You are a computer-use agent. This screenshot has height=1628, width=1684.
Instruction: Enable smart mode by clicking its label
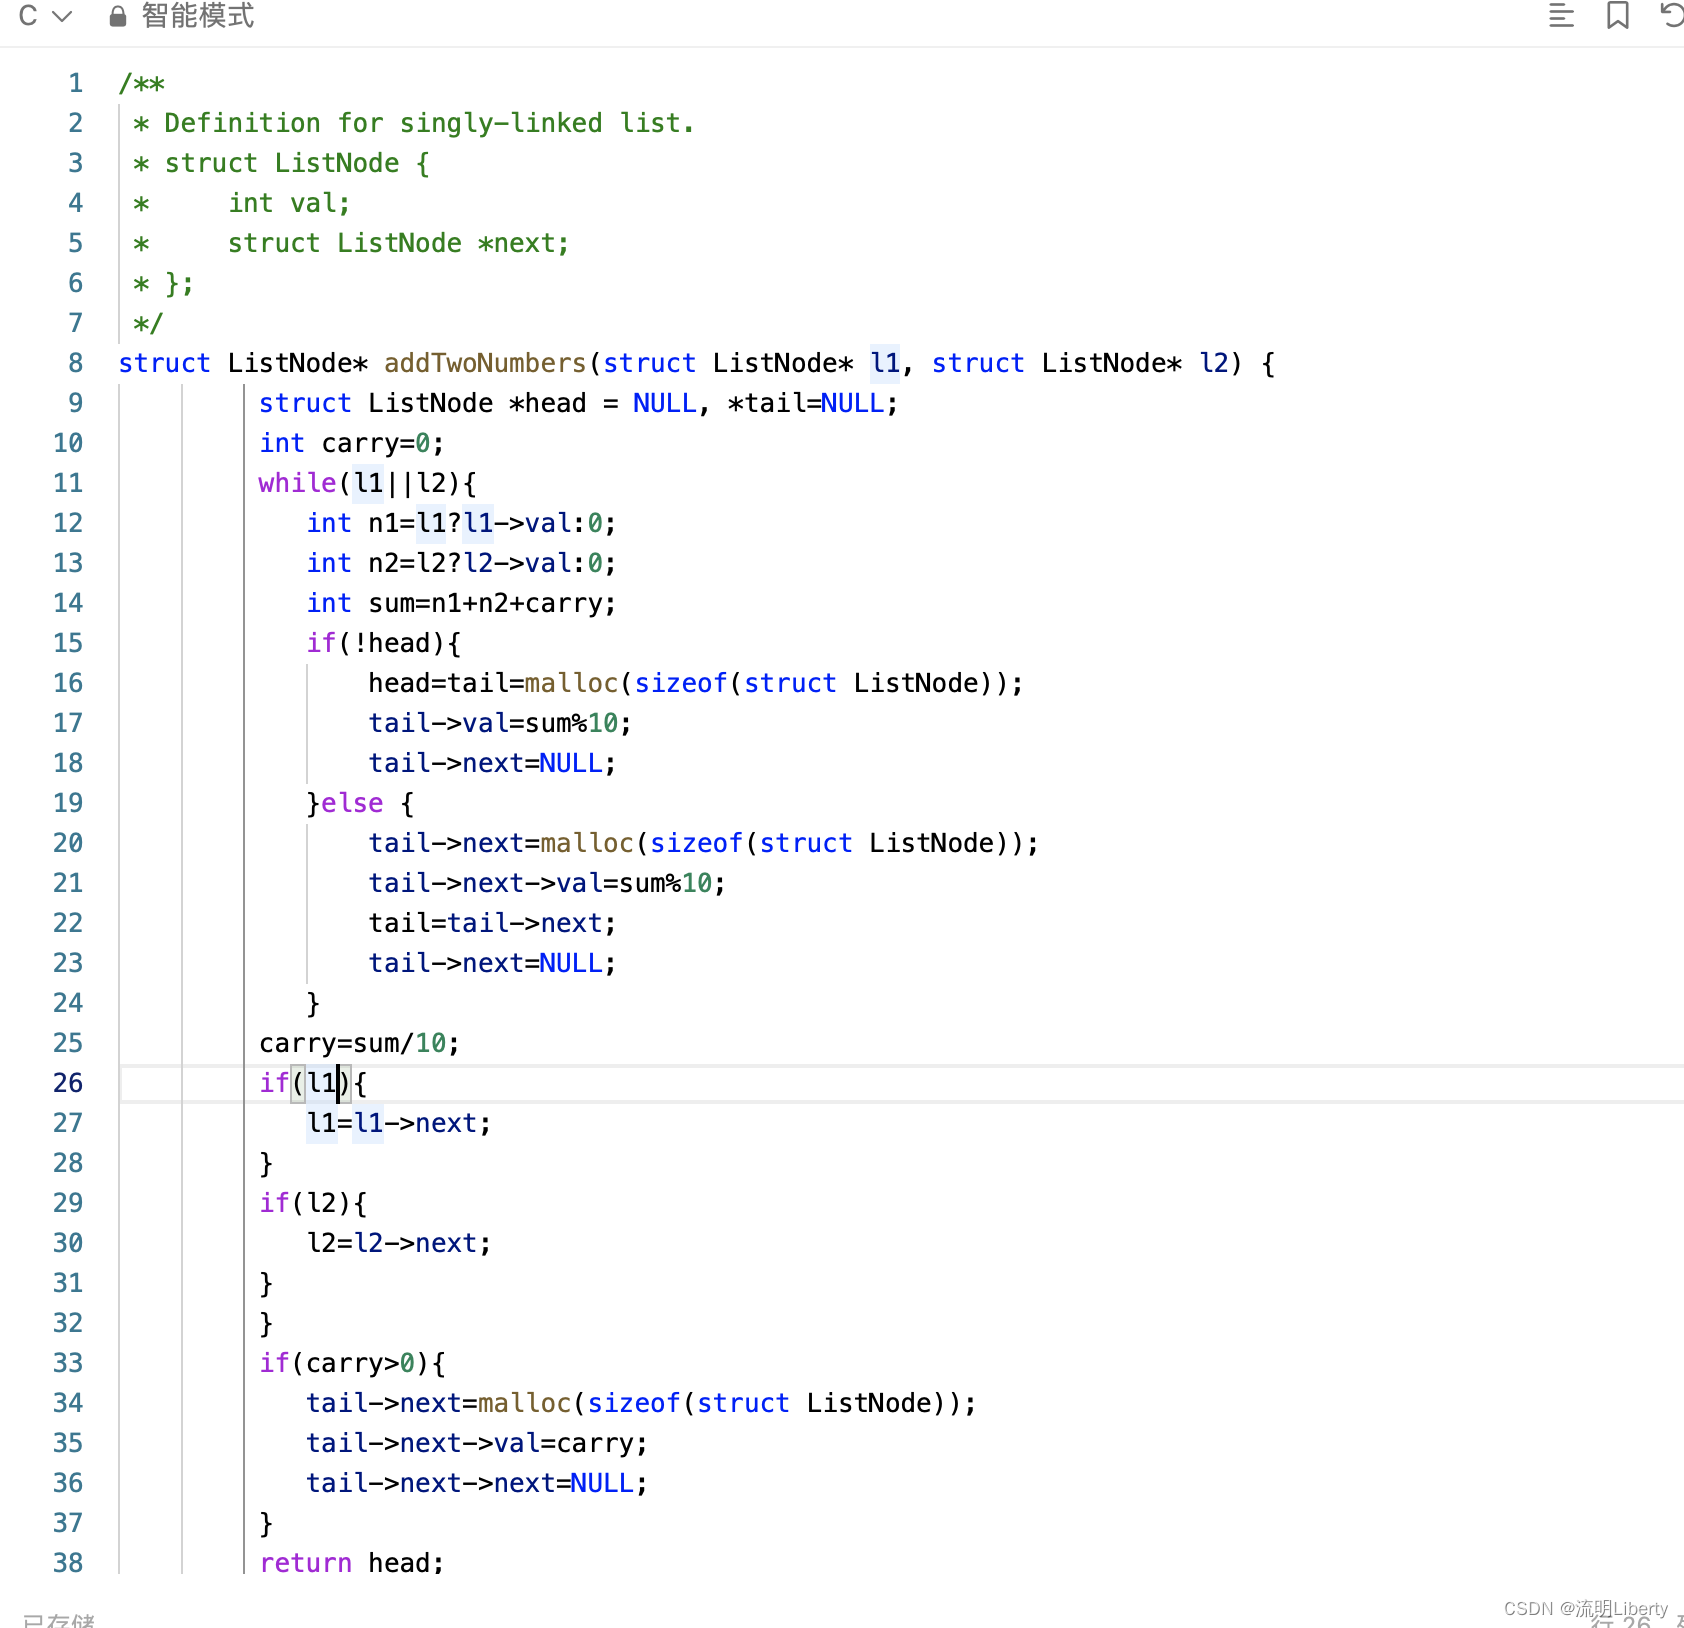197,16
